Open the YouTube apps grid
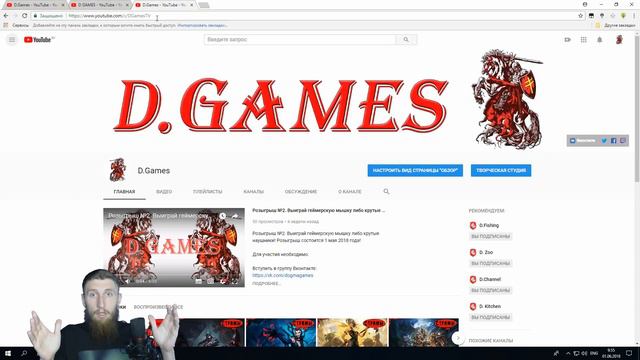Image resolution: width=640 pixels, height=360 pixels. tap(584, 40)
